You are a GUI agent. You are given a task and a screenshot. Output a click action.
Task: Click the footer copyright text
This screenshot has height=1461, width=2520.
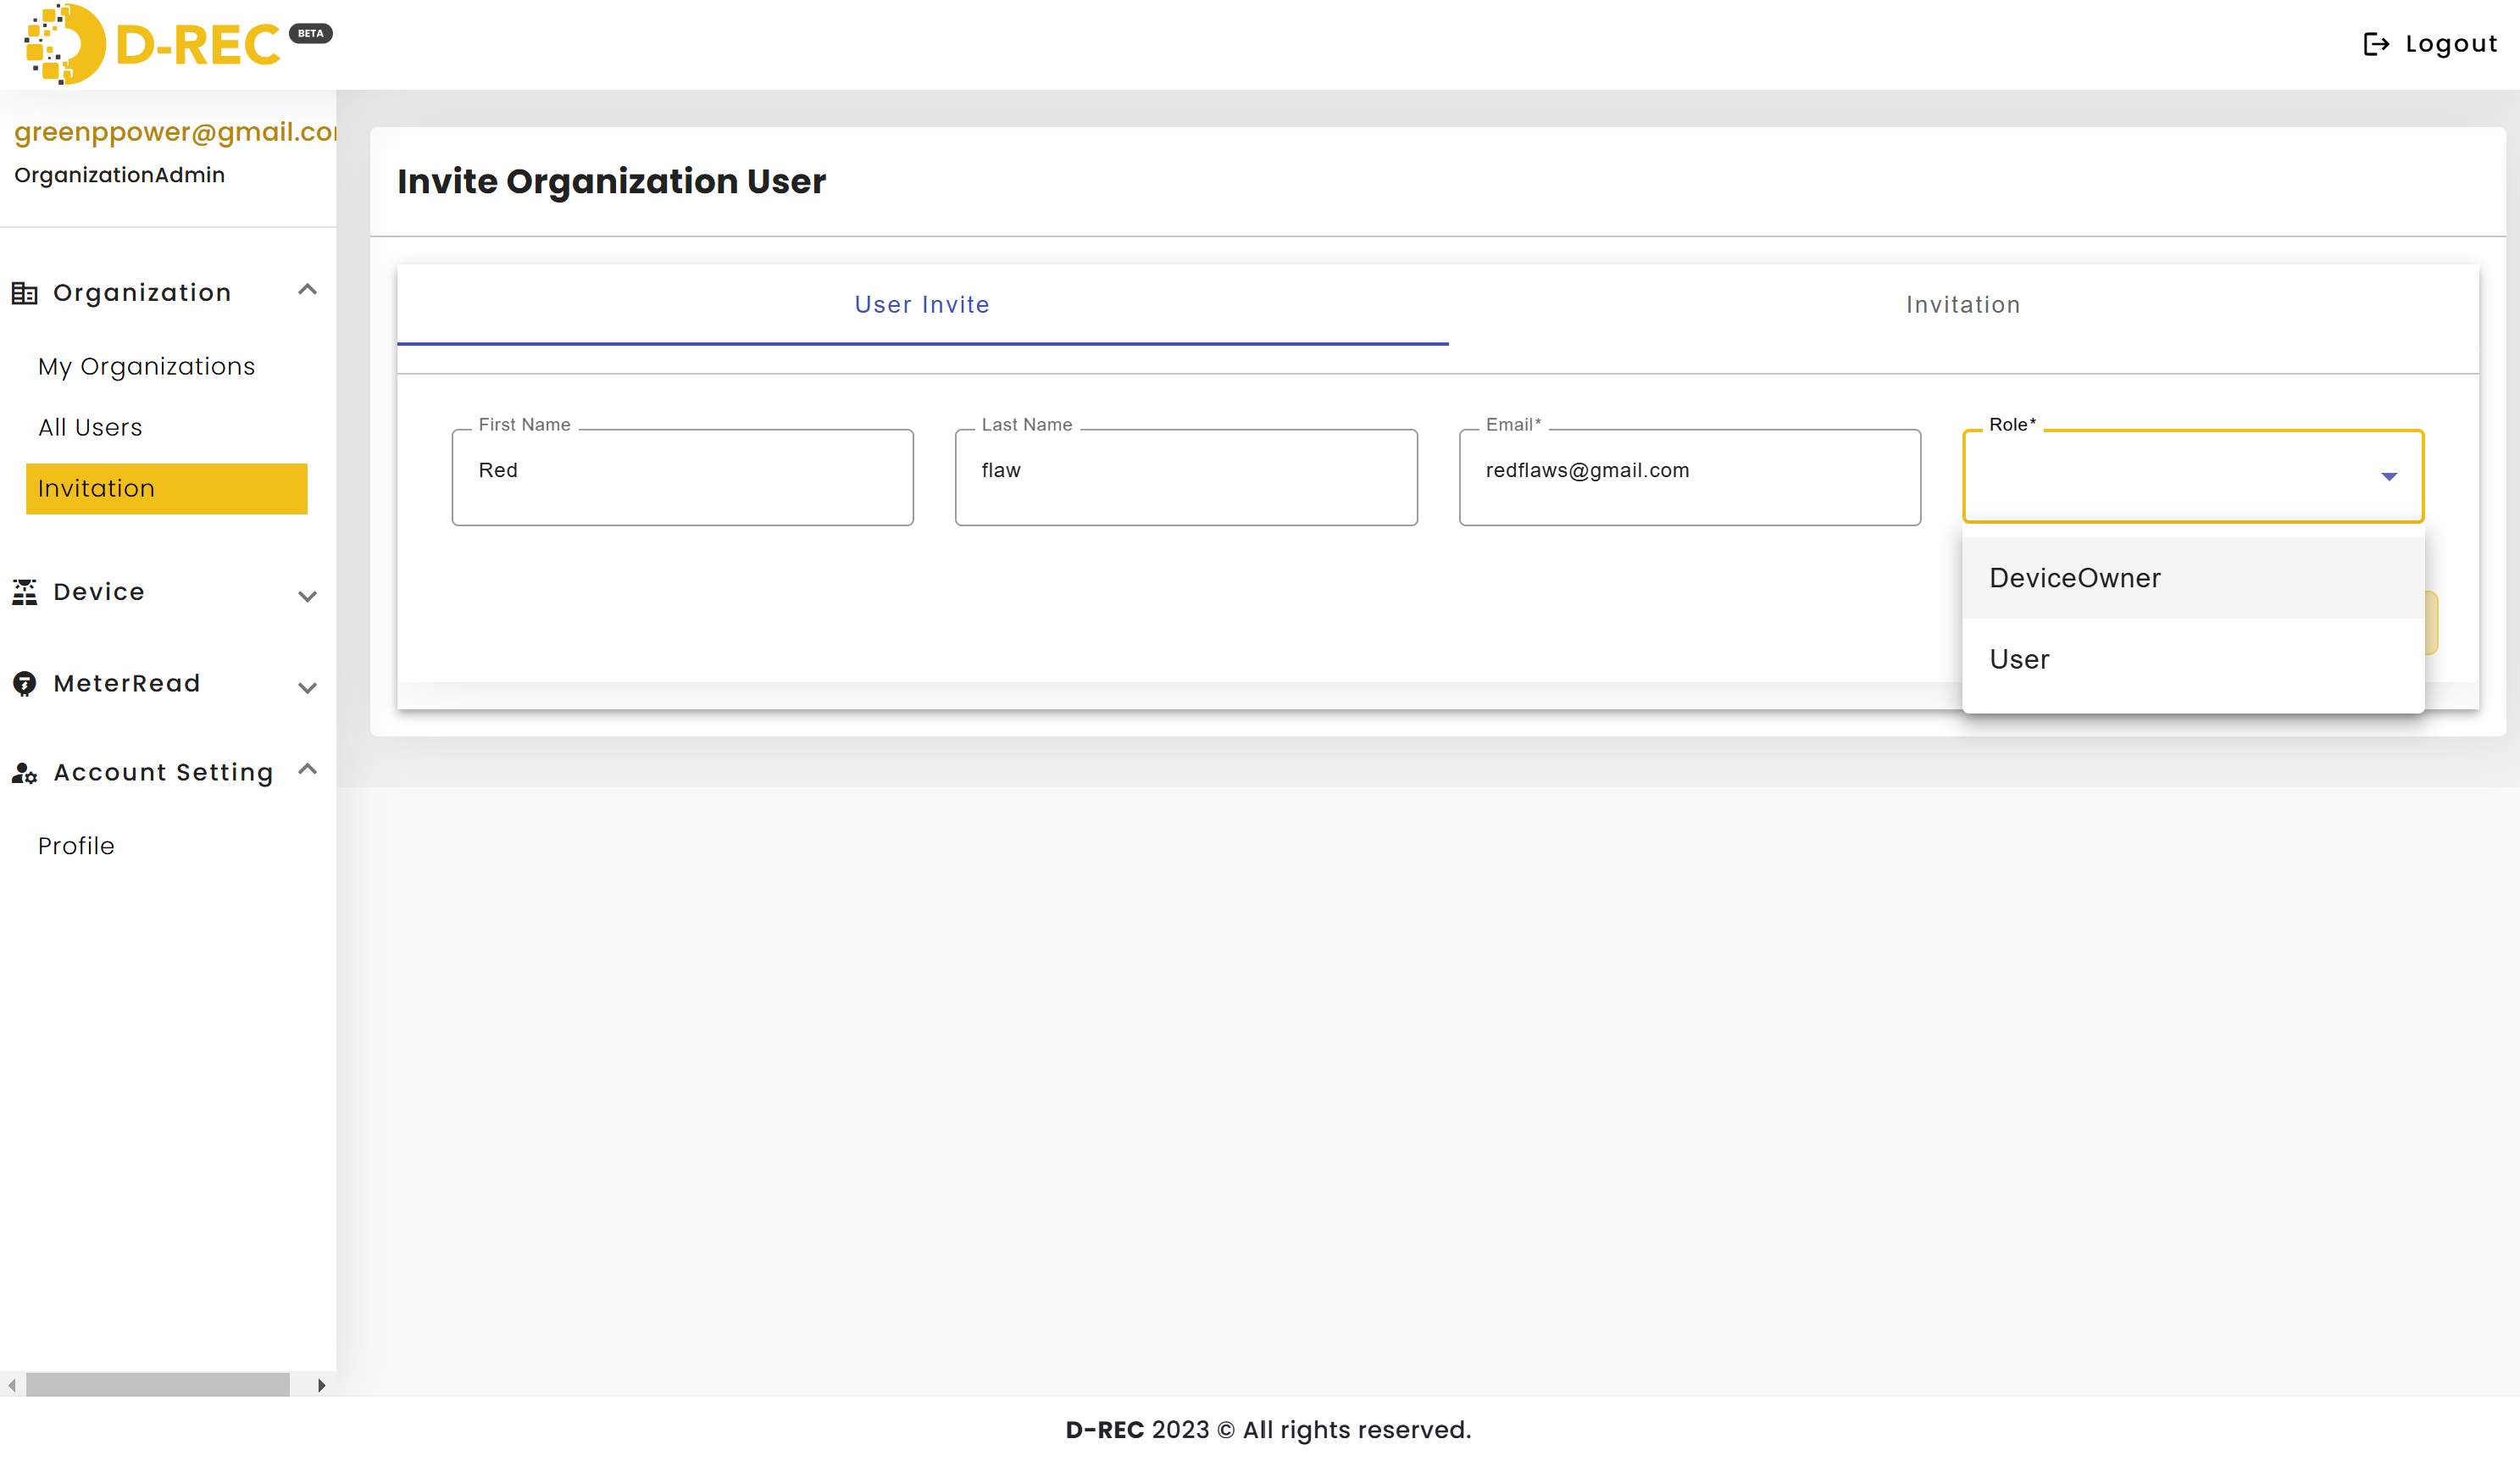(x=1268, y=1429)
